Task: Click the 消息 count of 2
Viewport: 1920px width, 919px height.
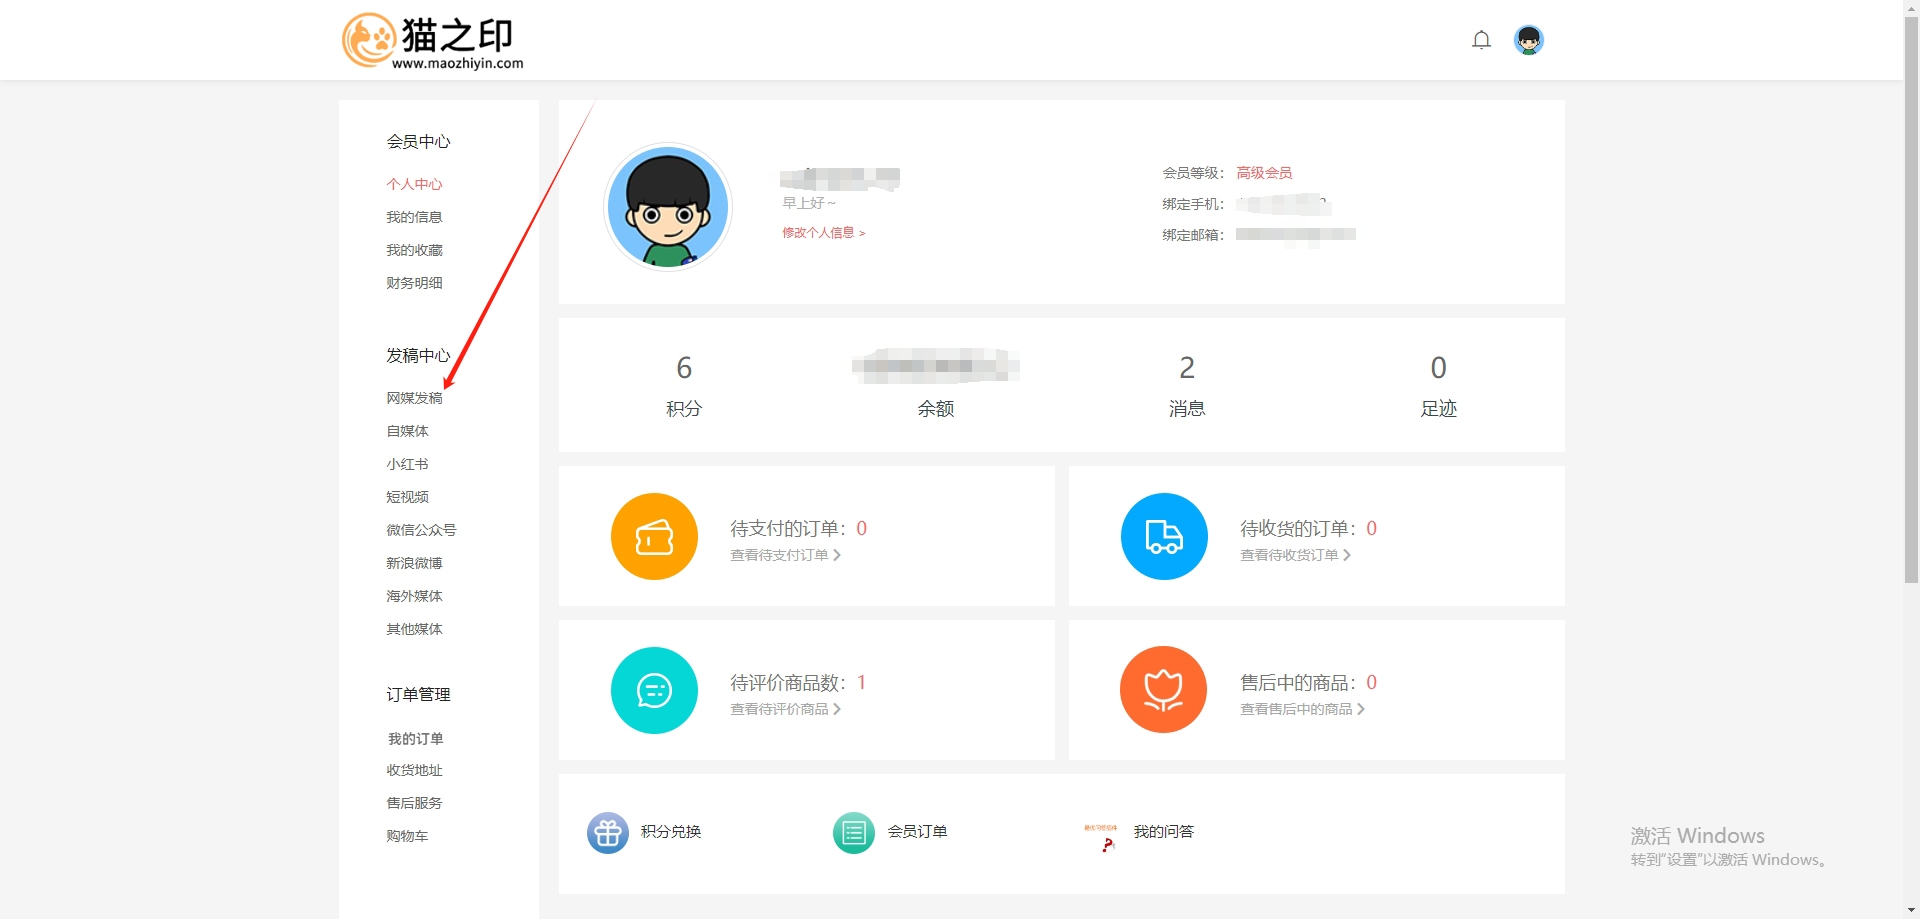Action: [1187, 368]
